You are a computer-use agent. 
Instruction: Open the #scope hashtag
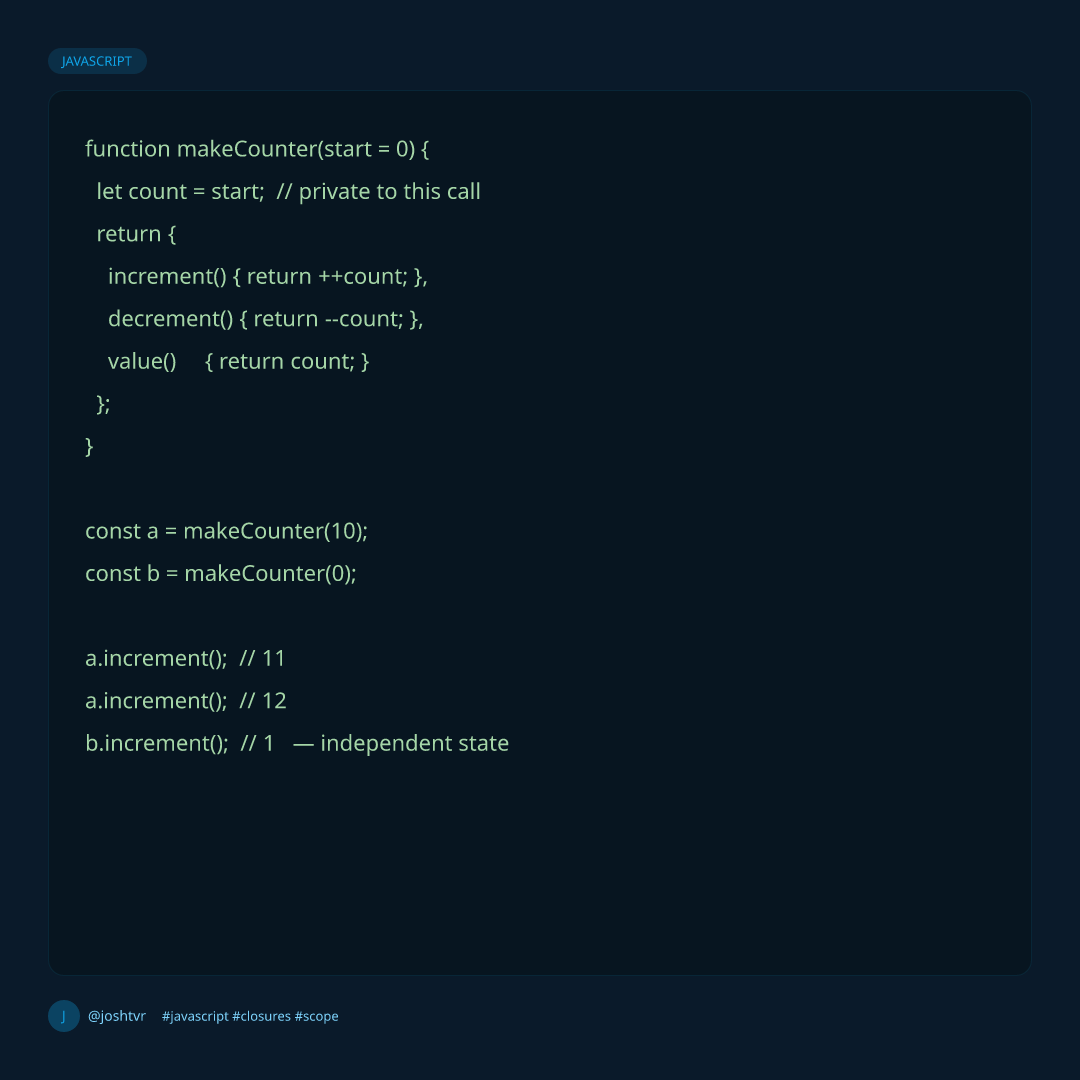point(317,1017)
